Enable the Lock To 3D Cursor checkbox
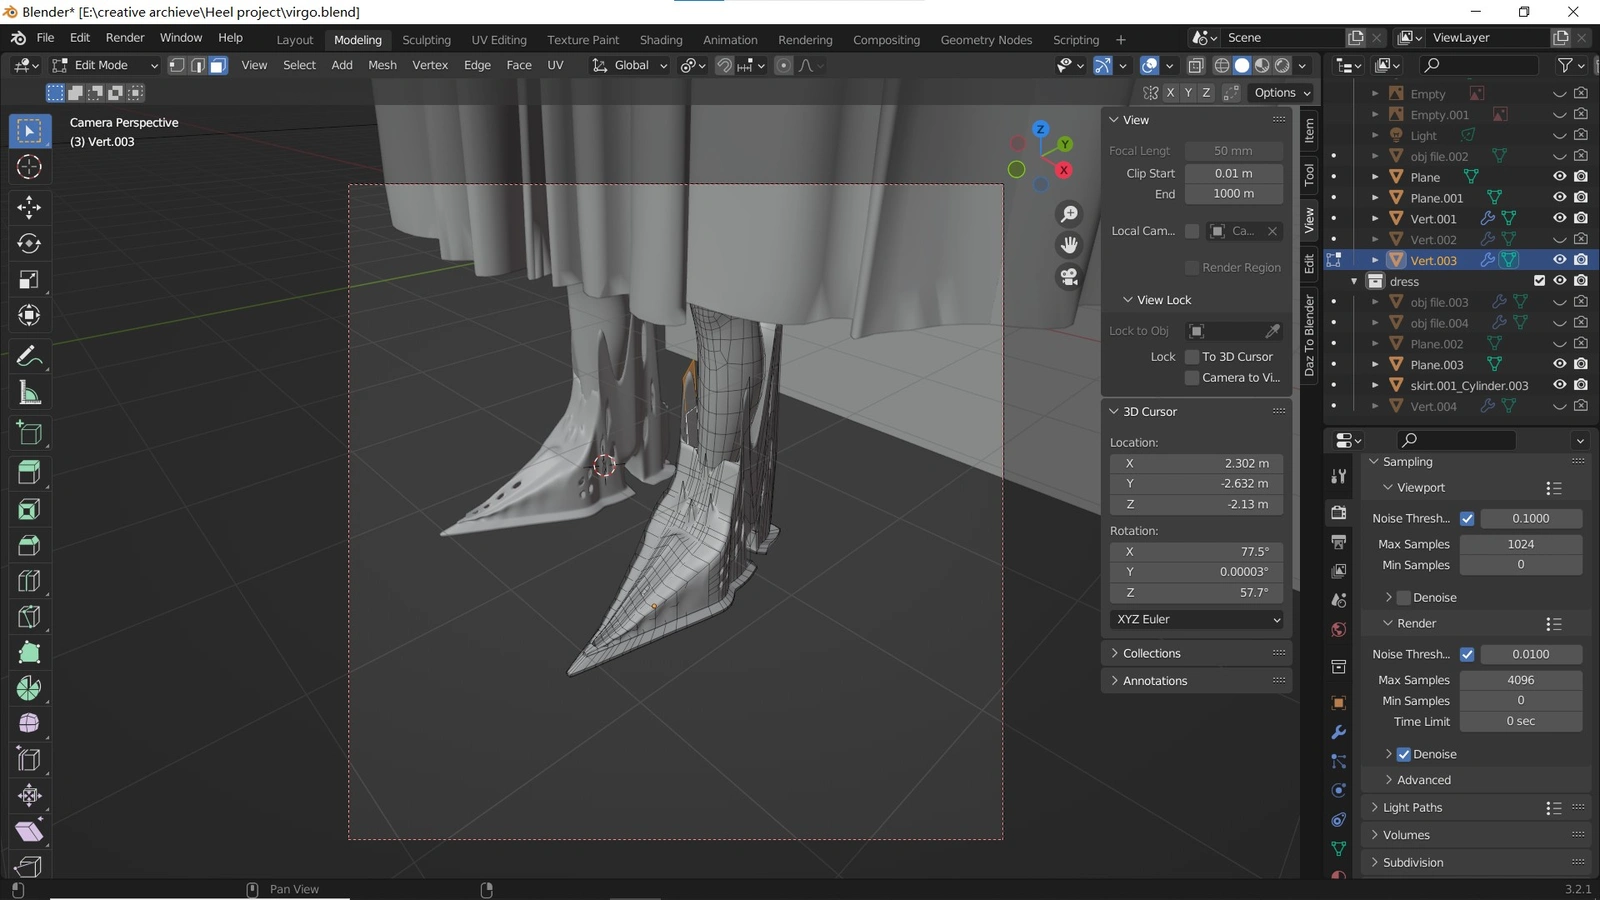 point(1192,357)
